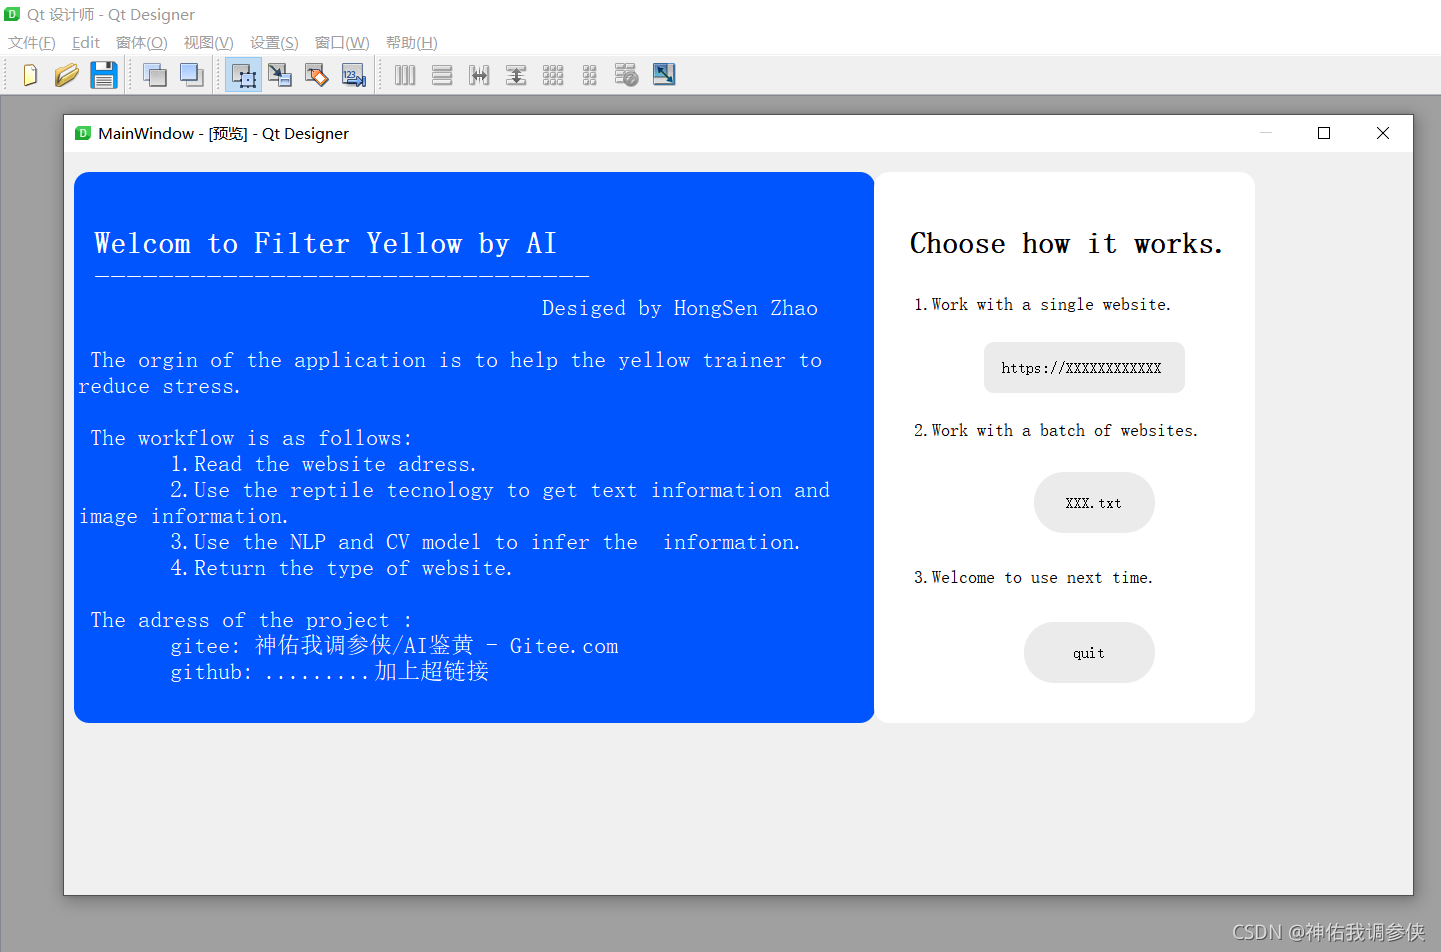Click 'The adress of the project :' text
Screen dimensions: 1441x952
click(x=251, y=620)
